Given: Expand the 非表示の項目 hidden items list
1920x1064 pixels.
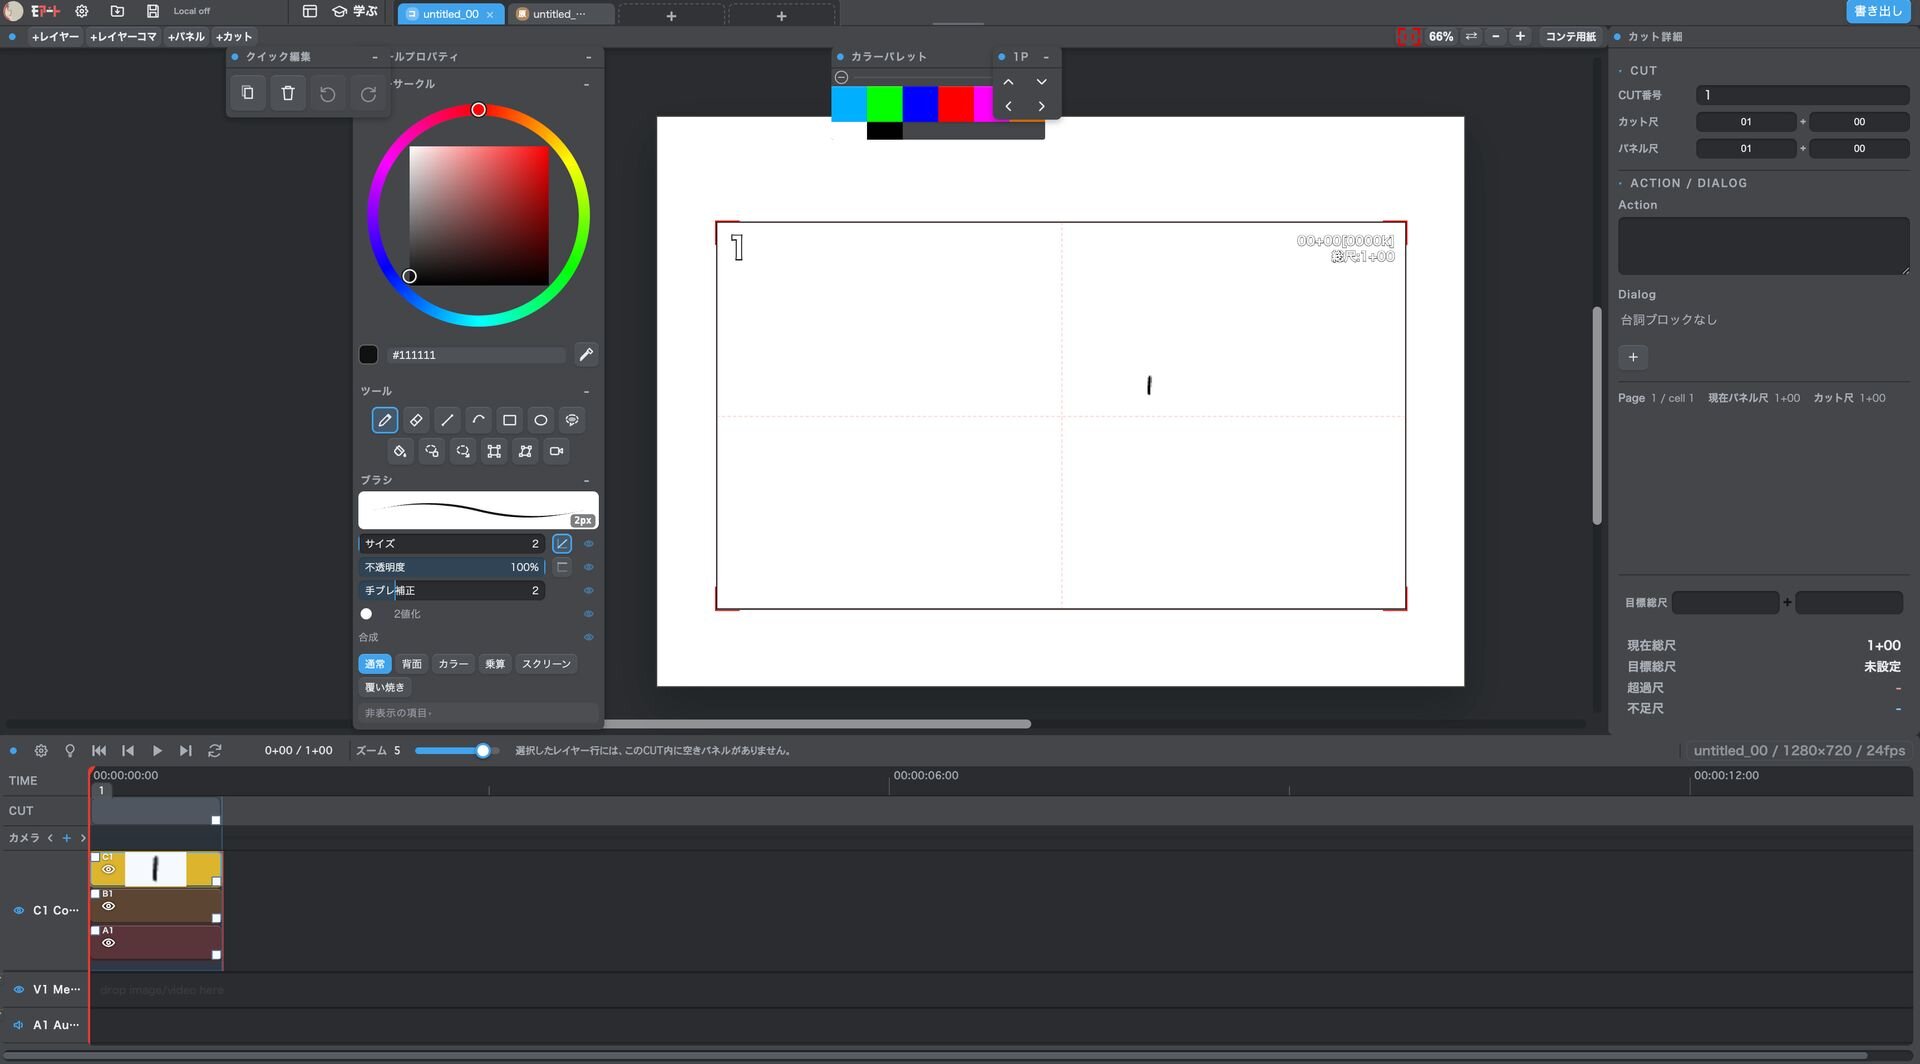Looking at the screenshot, I should pos(478,713).
